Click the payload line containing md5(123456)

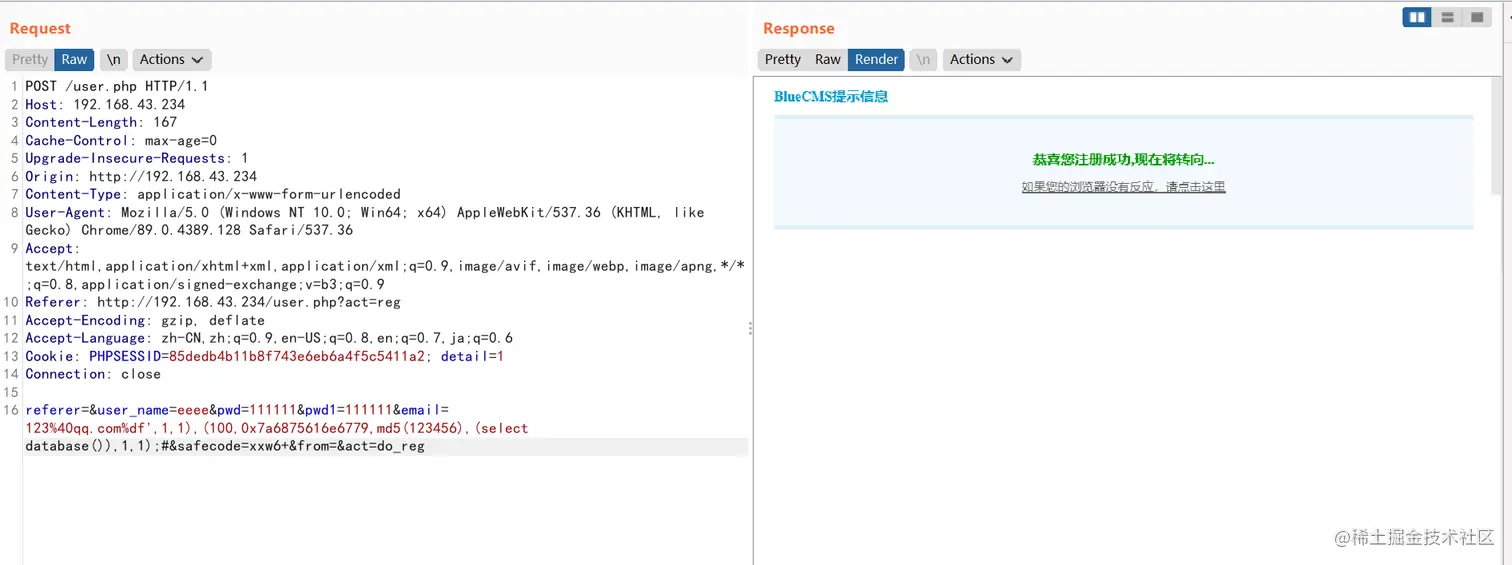pyautogui.click(x=277, y=428)
